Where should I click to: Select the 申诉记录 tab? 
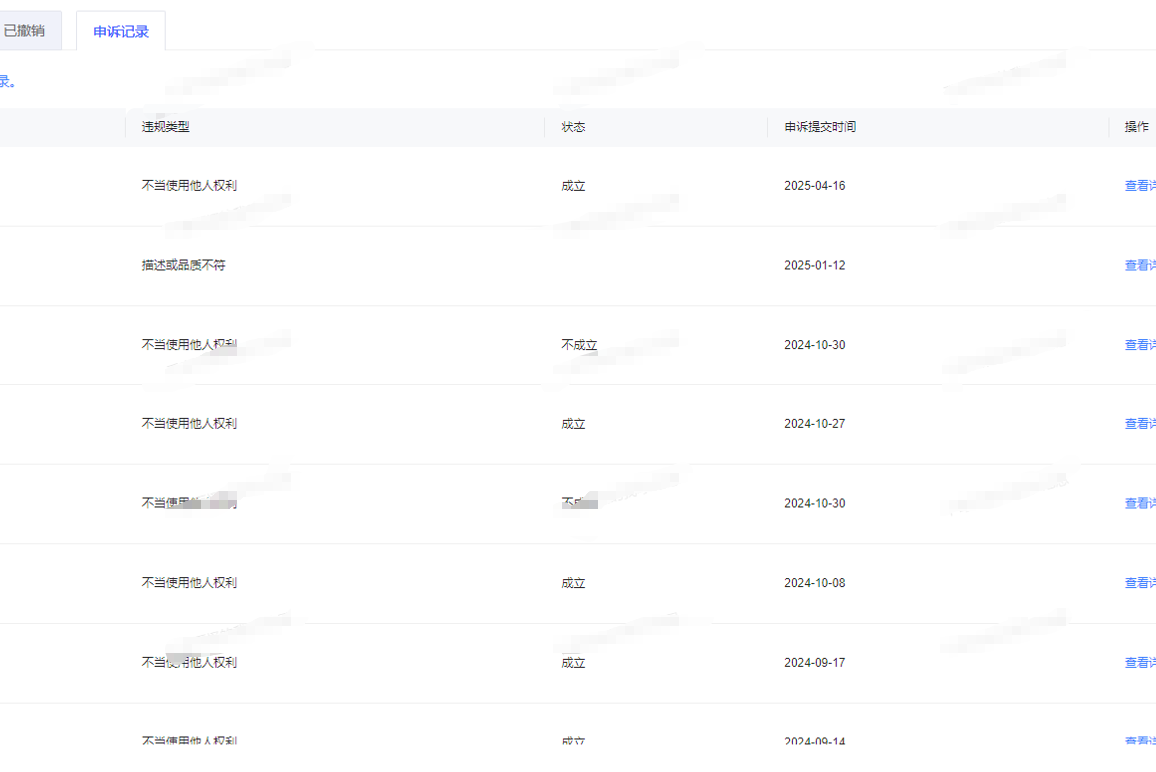coord(121,31)
